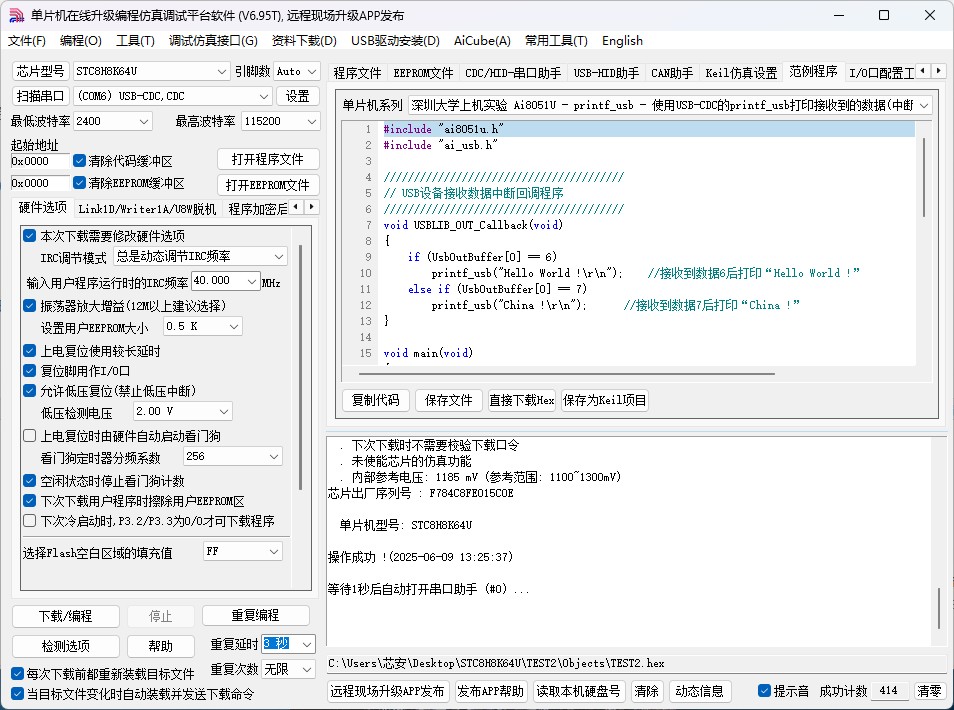Click 重复编程 button
The image size is (954, 710).
[x=256, y=615]
